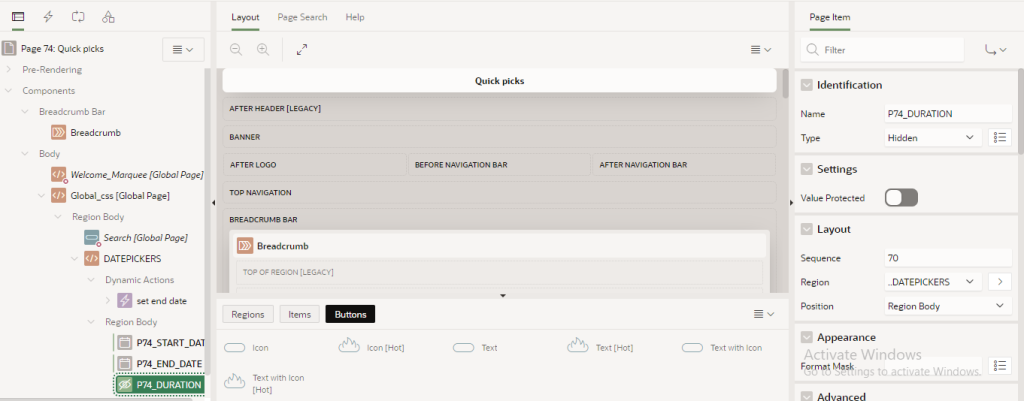Open the Help tab
The image size is (1024, 401).
tap(355, 17)
